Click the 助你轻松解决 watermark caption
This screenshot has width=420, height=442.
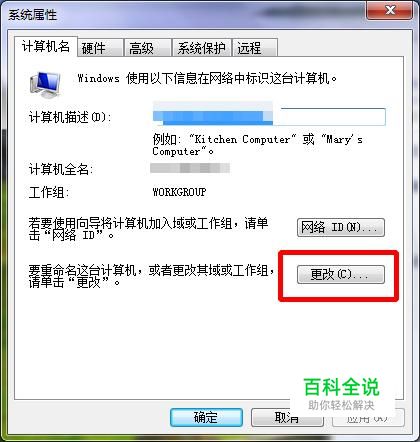point(341,405)
